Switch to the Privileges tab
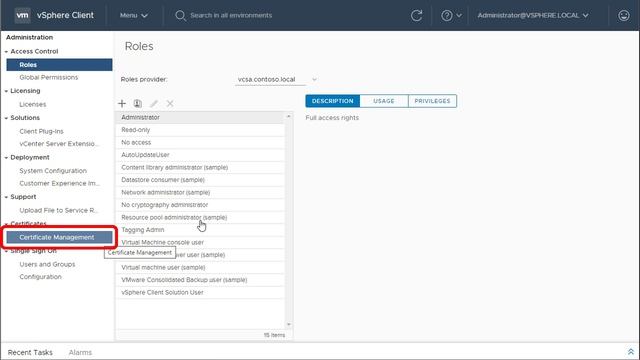 click(x=432, y=101)
